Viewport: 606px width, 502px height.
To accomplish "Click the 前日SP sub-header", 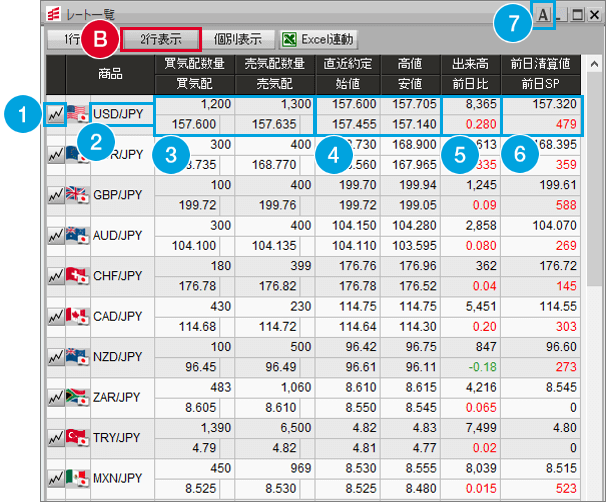I will click(541, 84).
